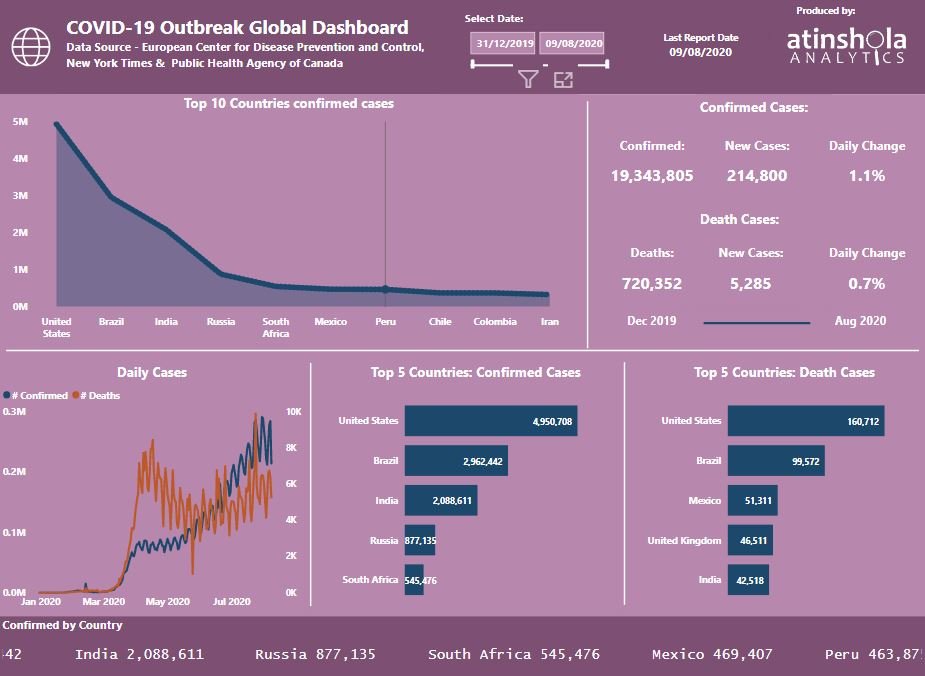925x676 pixels.
Task: Open the filter funnel icon
Action: [528, 79]
